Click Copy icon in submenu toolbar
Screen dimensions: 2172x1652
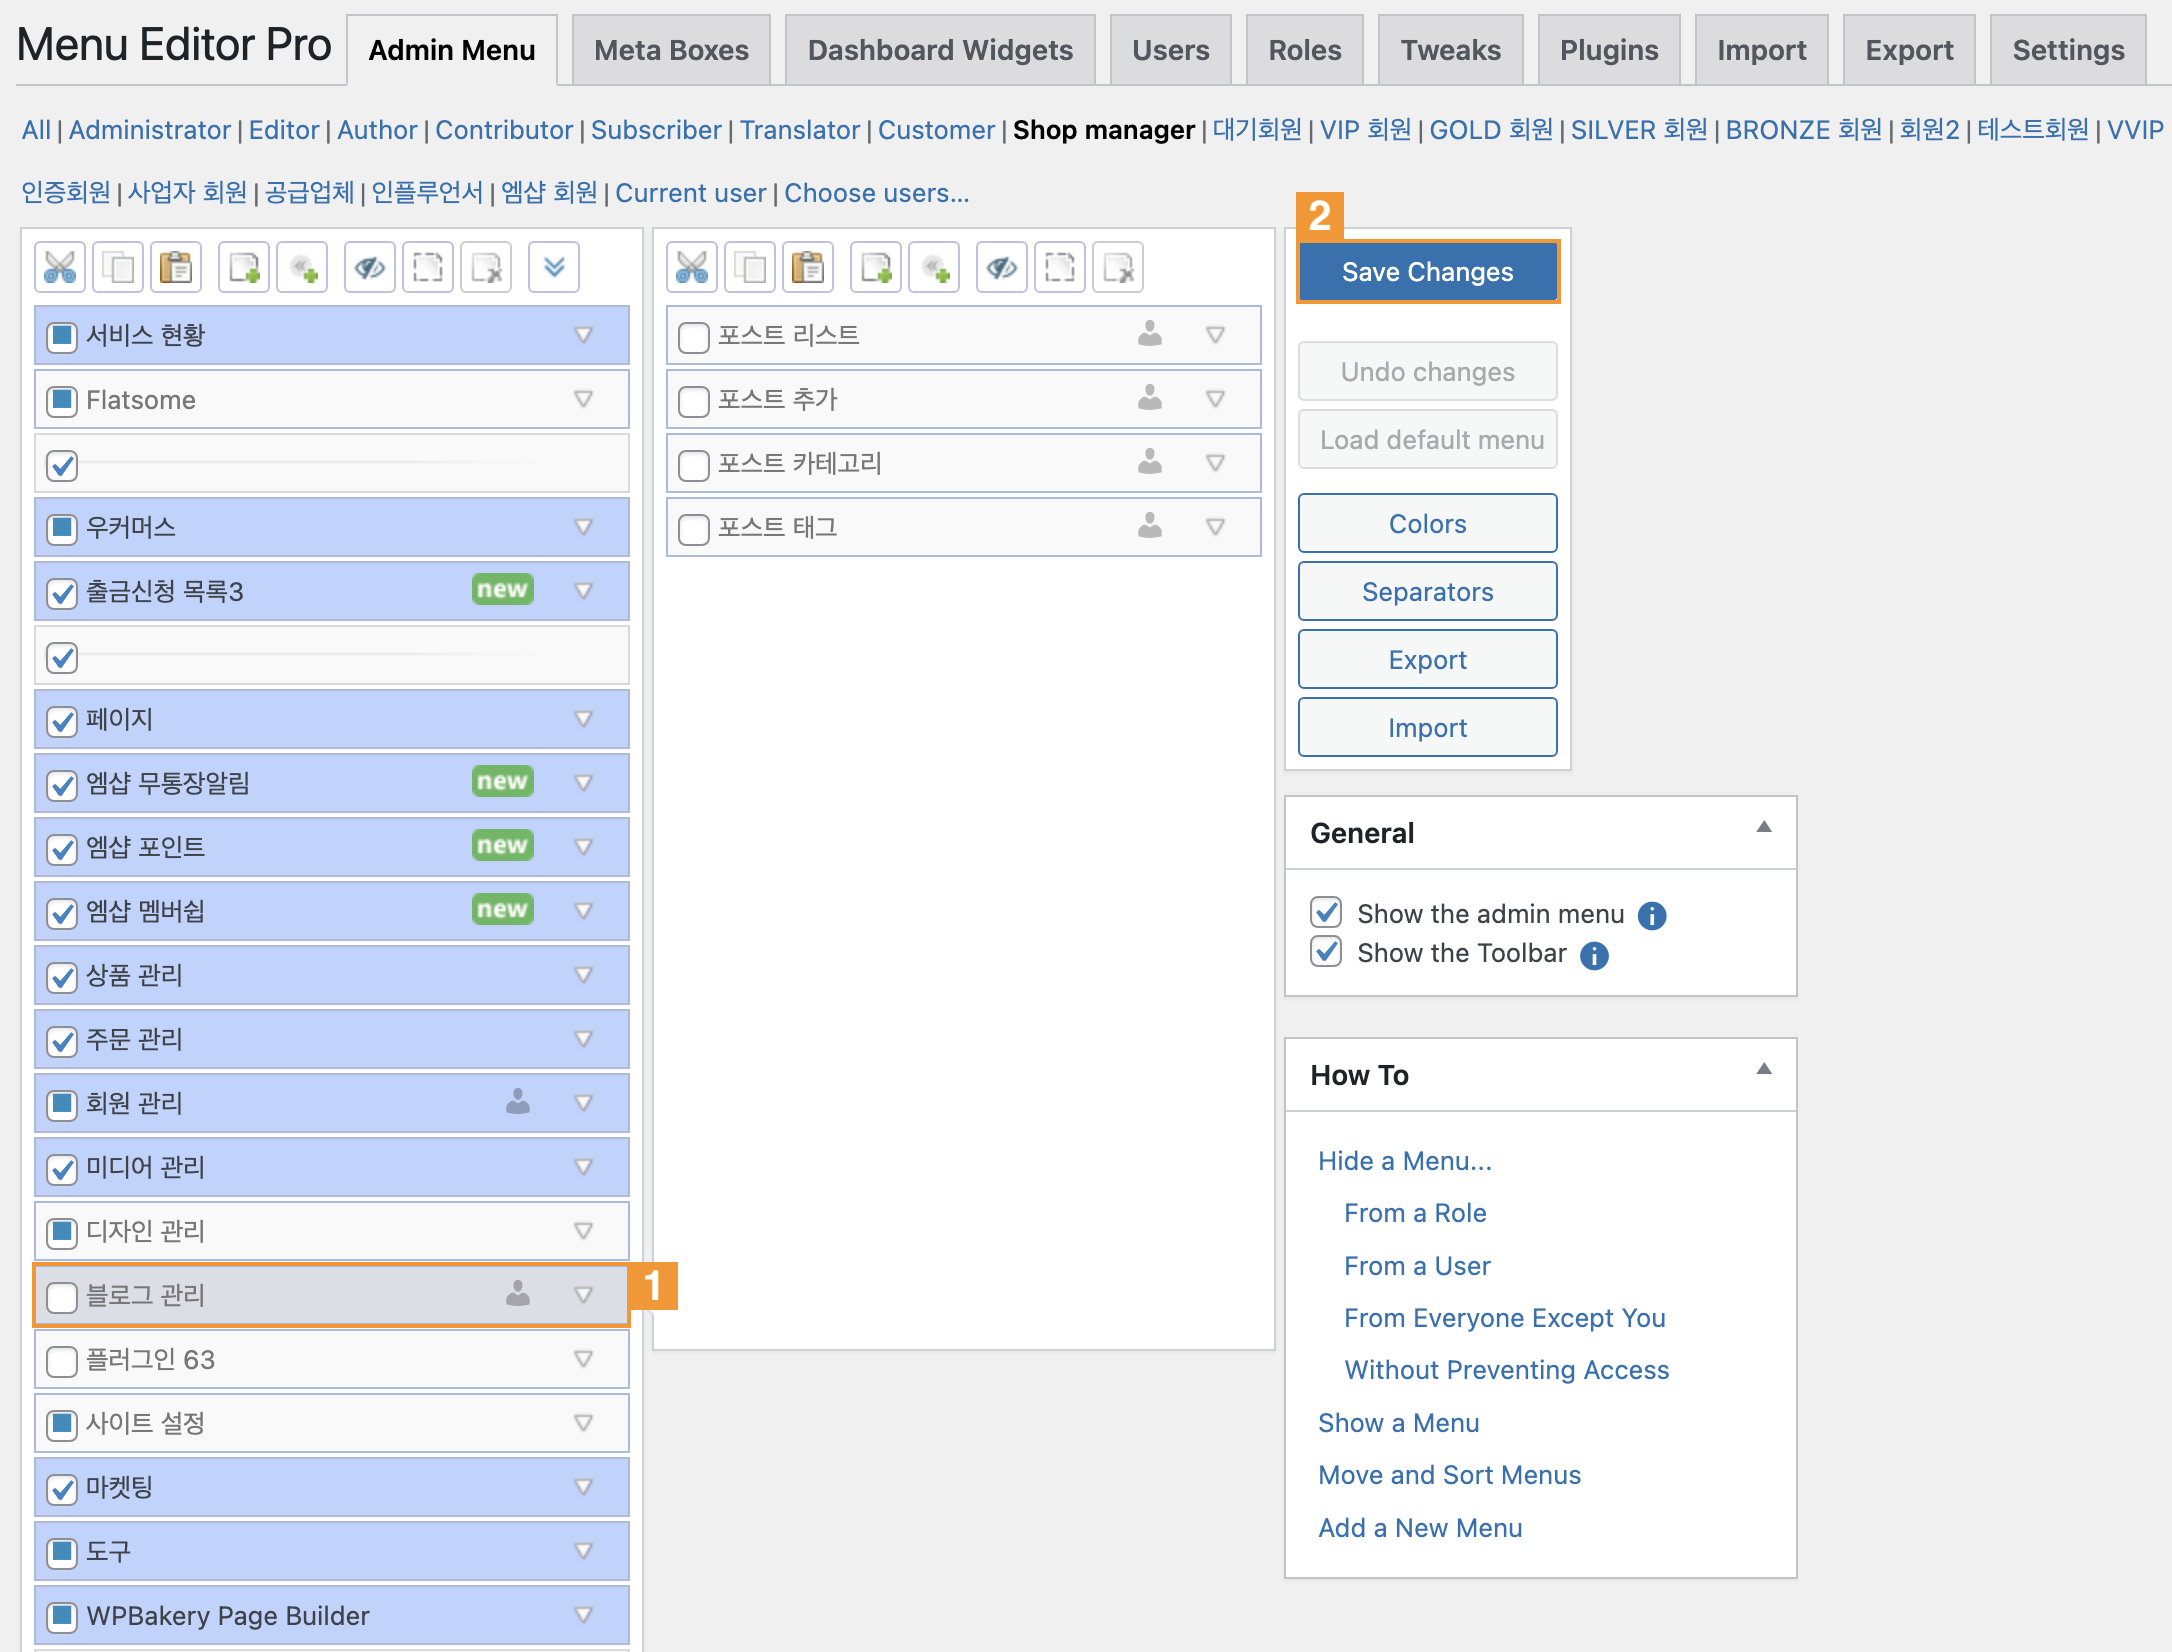(x=750, y=267)
